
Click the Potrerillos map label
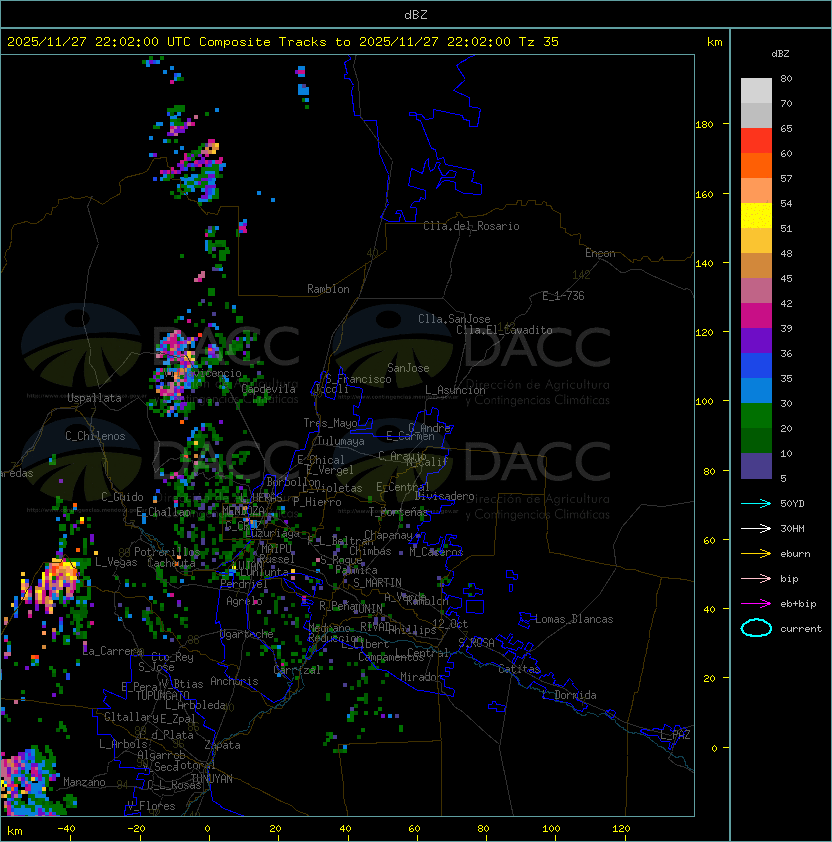(x=167, y=552)
